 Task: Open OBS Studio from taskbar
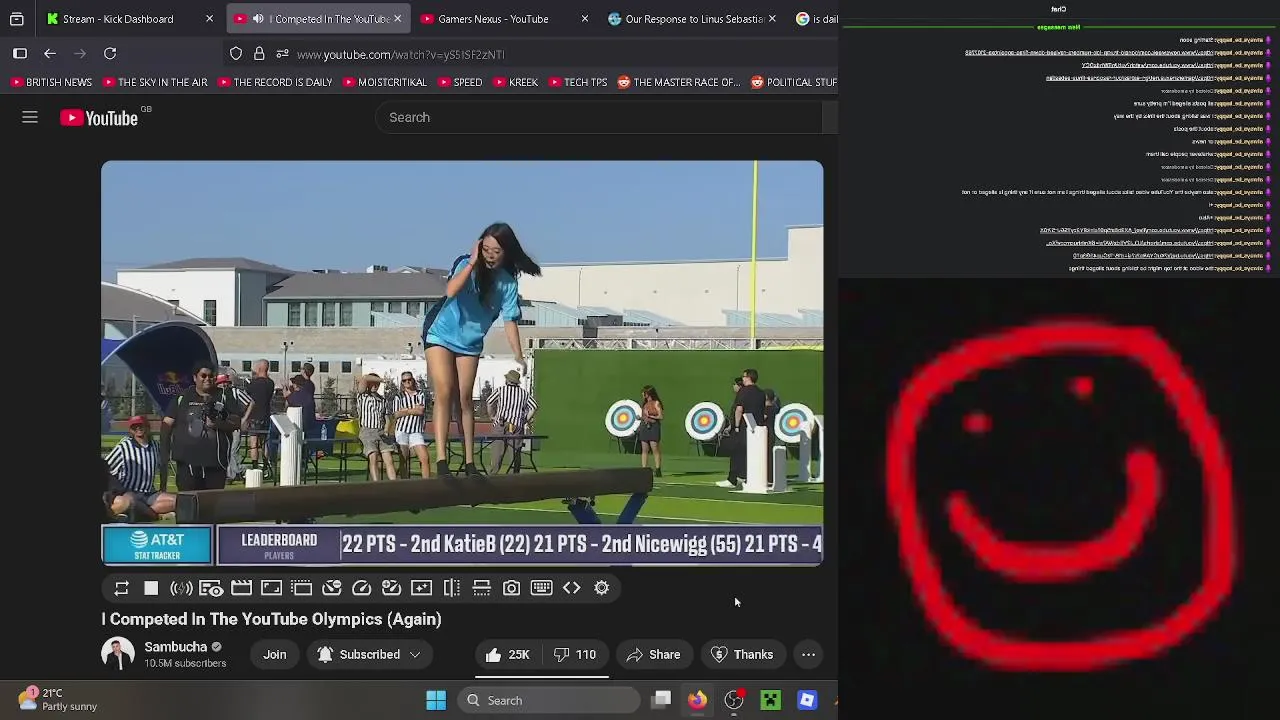point(734,700)
